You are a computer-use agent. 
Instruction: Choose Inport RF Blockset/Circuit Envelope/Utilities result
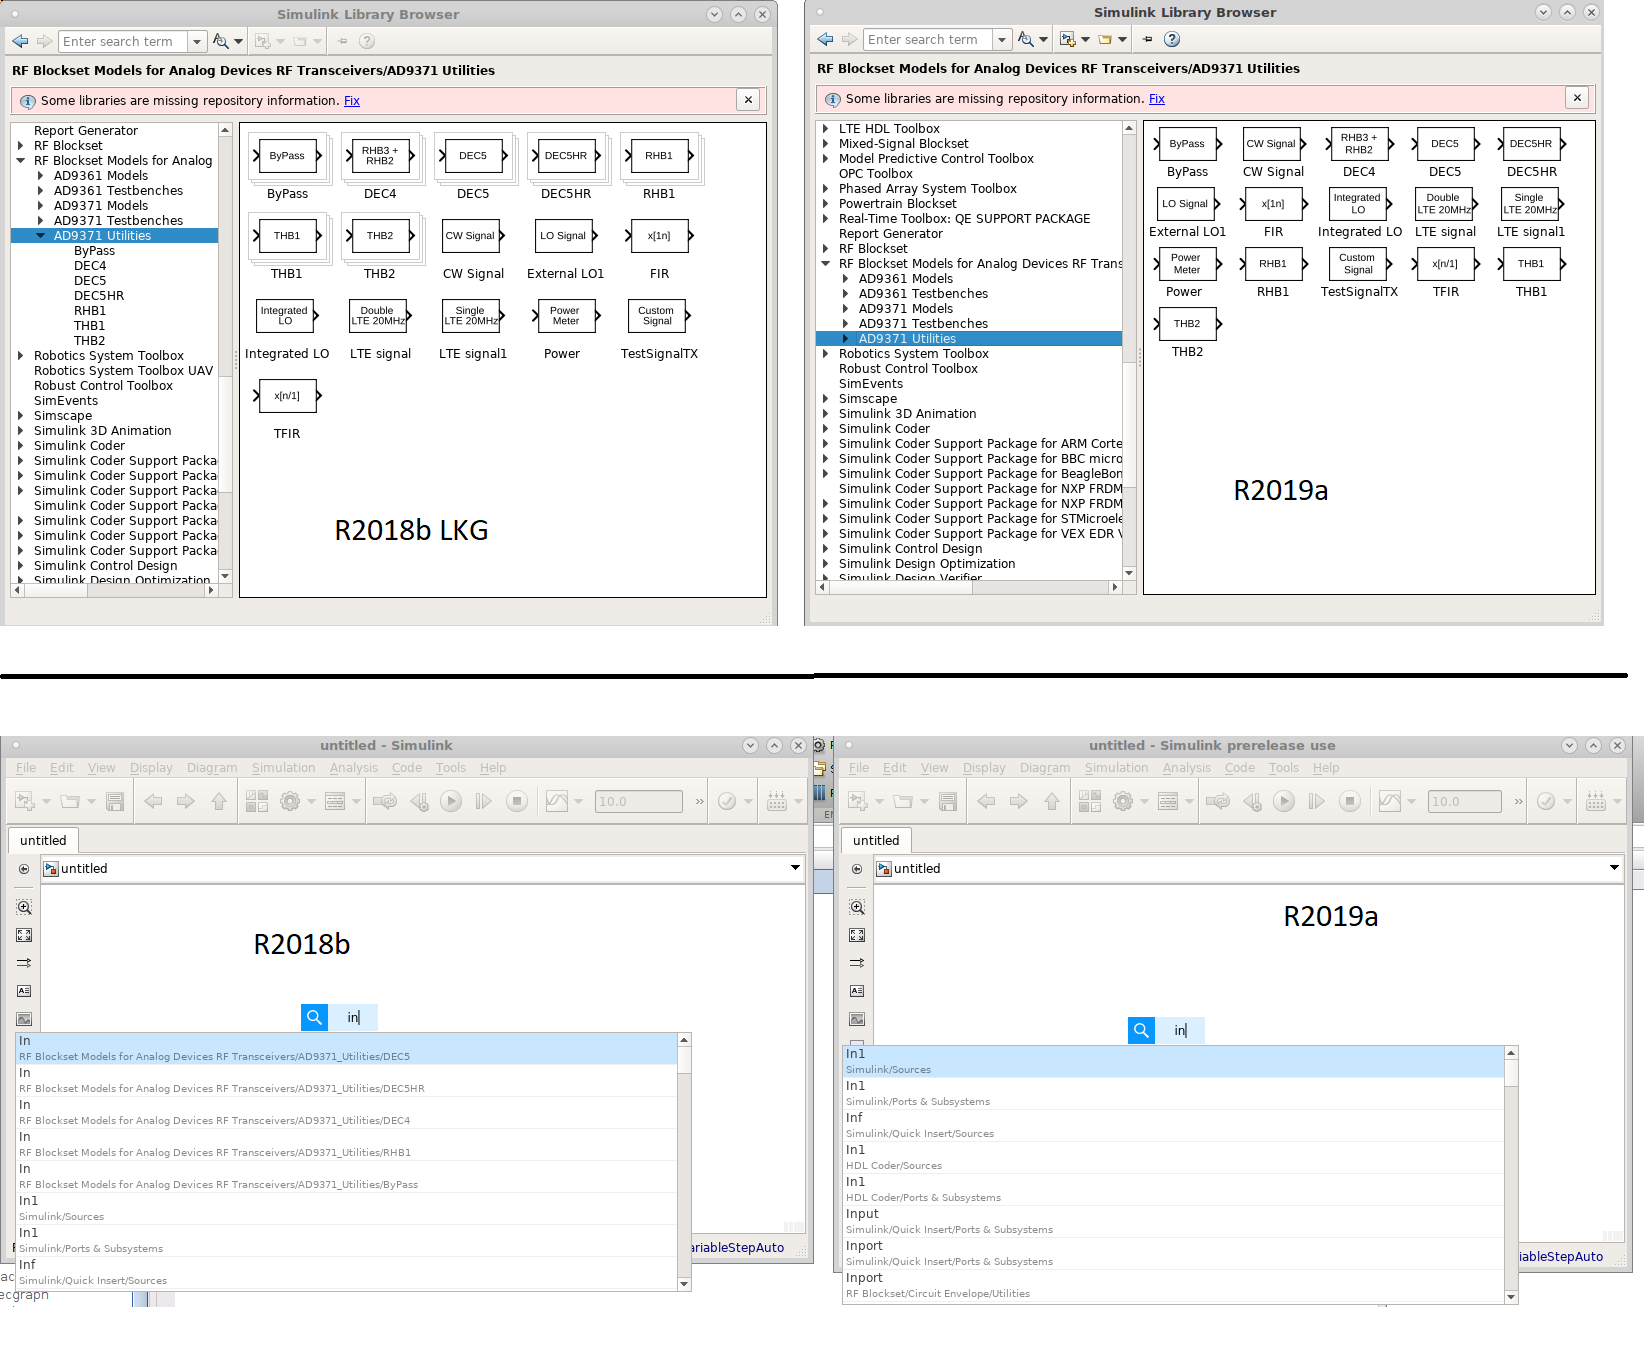click(1173, 1285)
